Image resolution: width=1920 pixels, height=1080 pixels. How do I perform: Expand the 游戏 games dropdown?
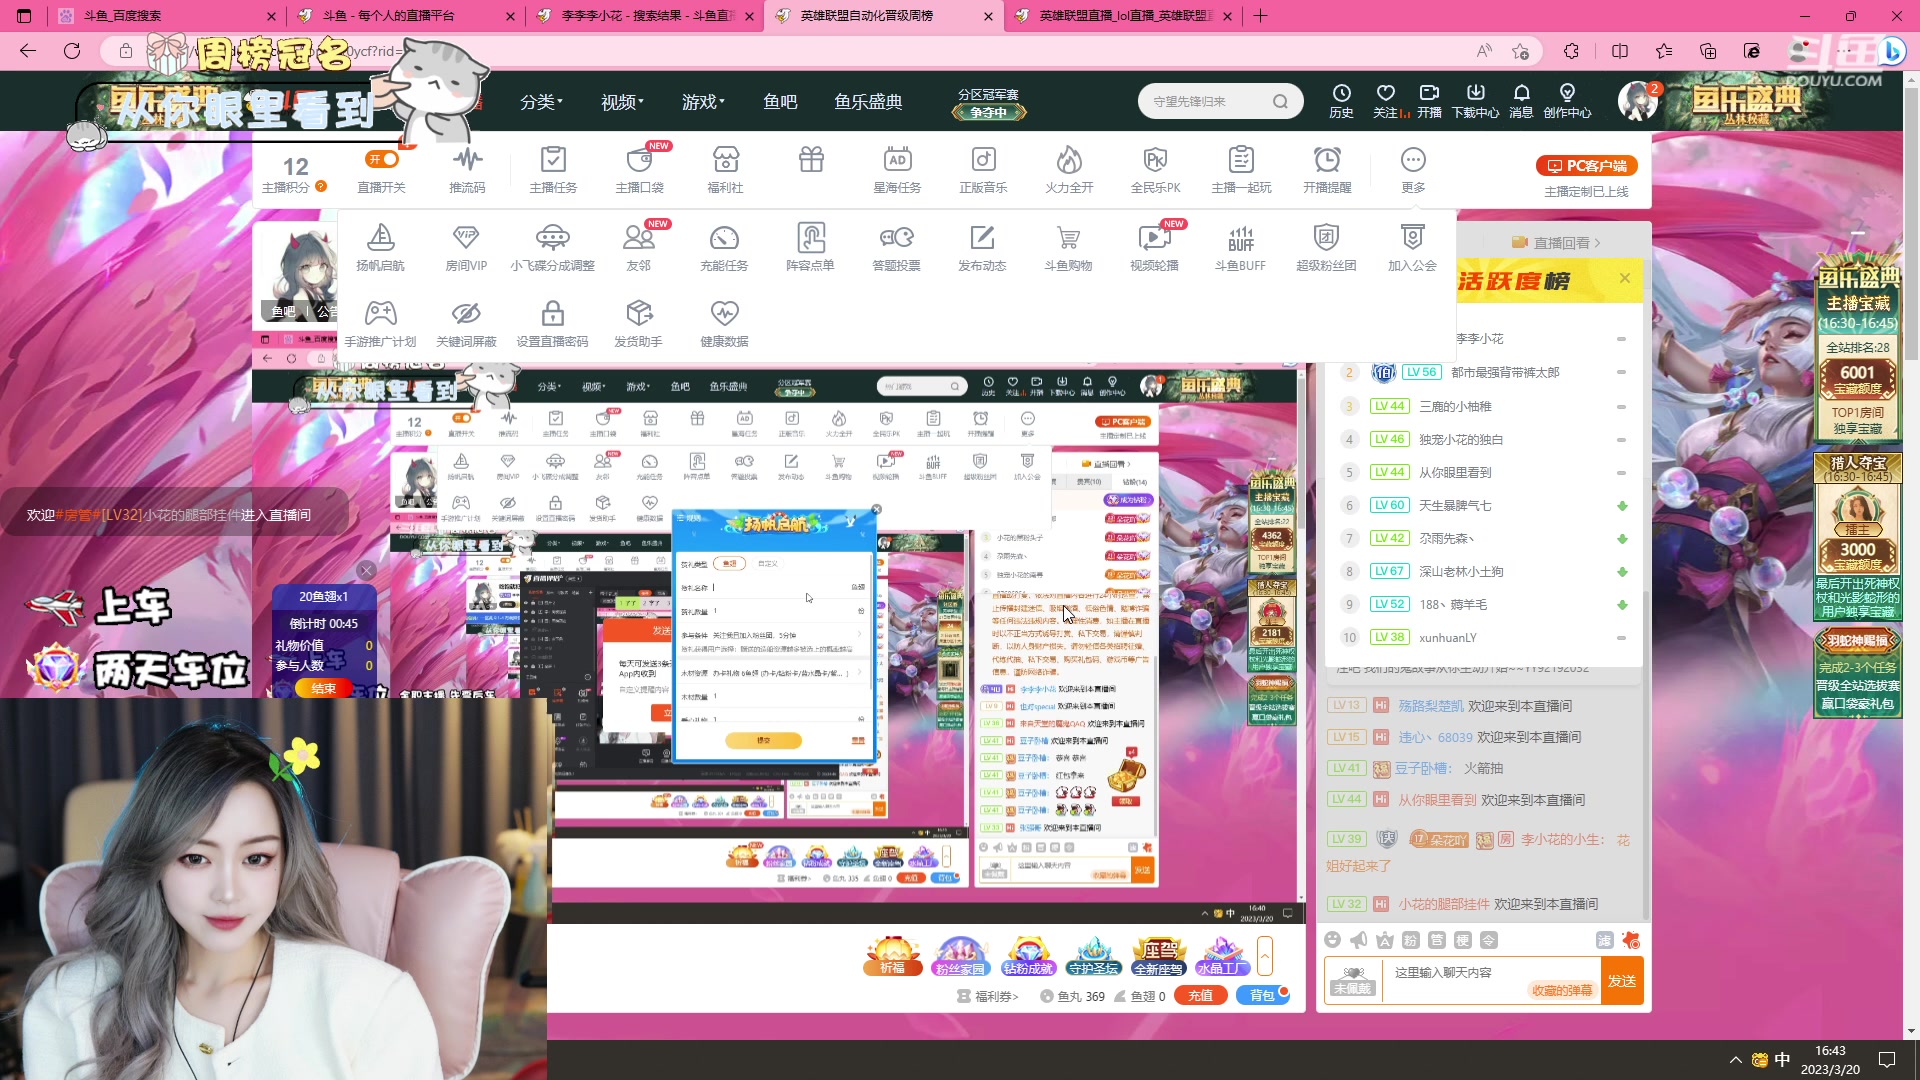pyautogui.click(x=703, y=102)
